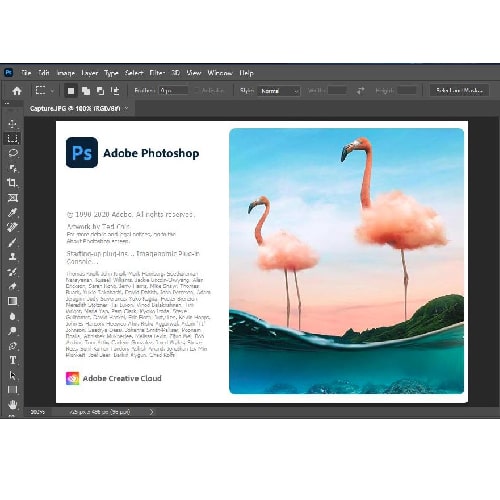Open the Filter menu
This screenshot has height=500, width=500.
(x=157, y=73)
